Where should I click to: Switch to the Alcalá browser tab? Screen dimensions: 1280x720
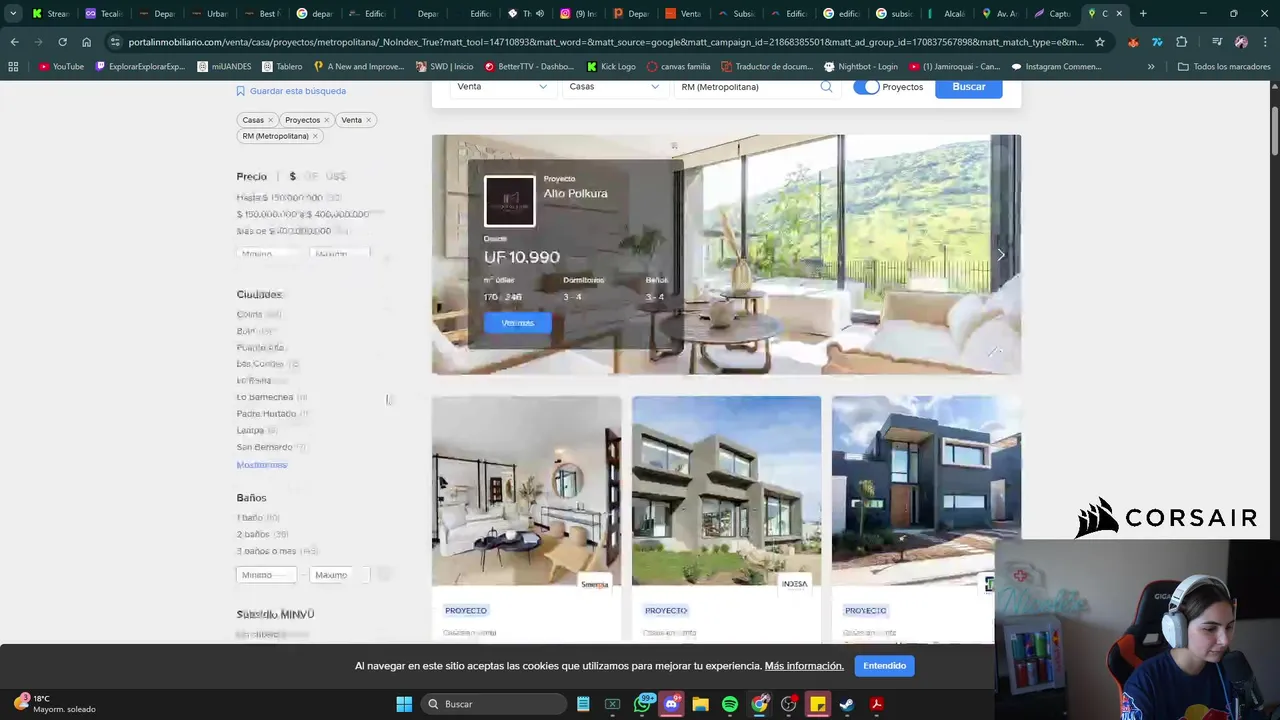[x=946, y=14]
